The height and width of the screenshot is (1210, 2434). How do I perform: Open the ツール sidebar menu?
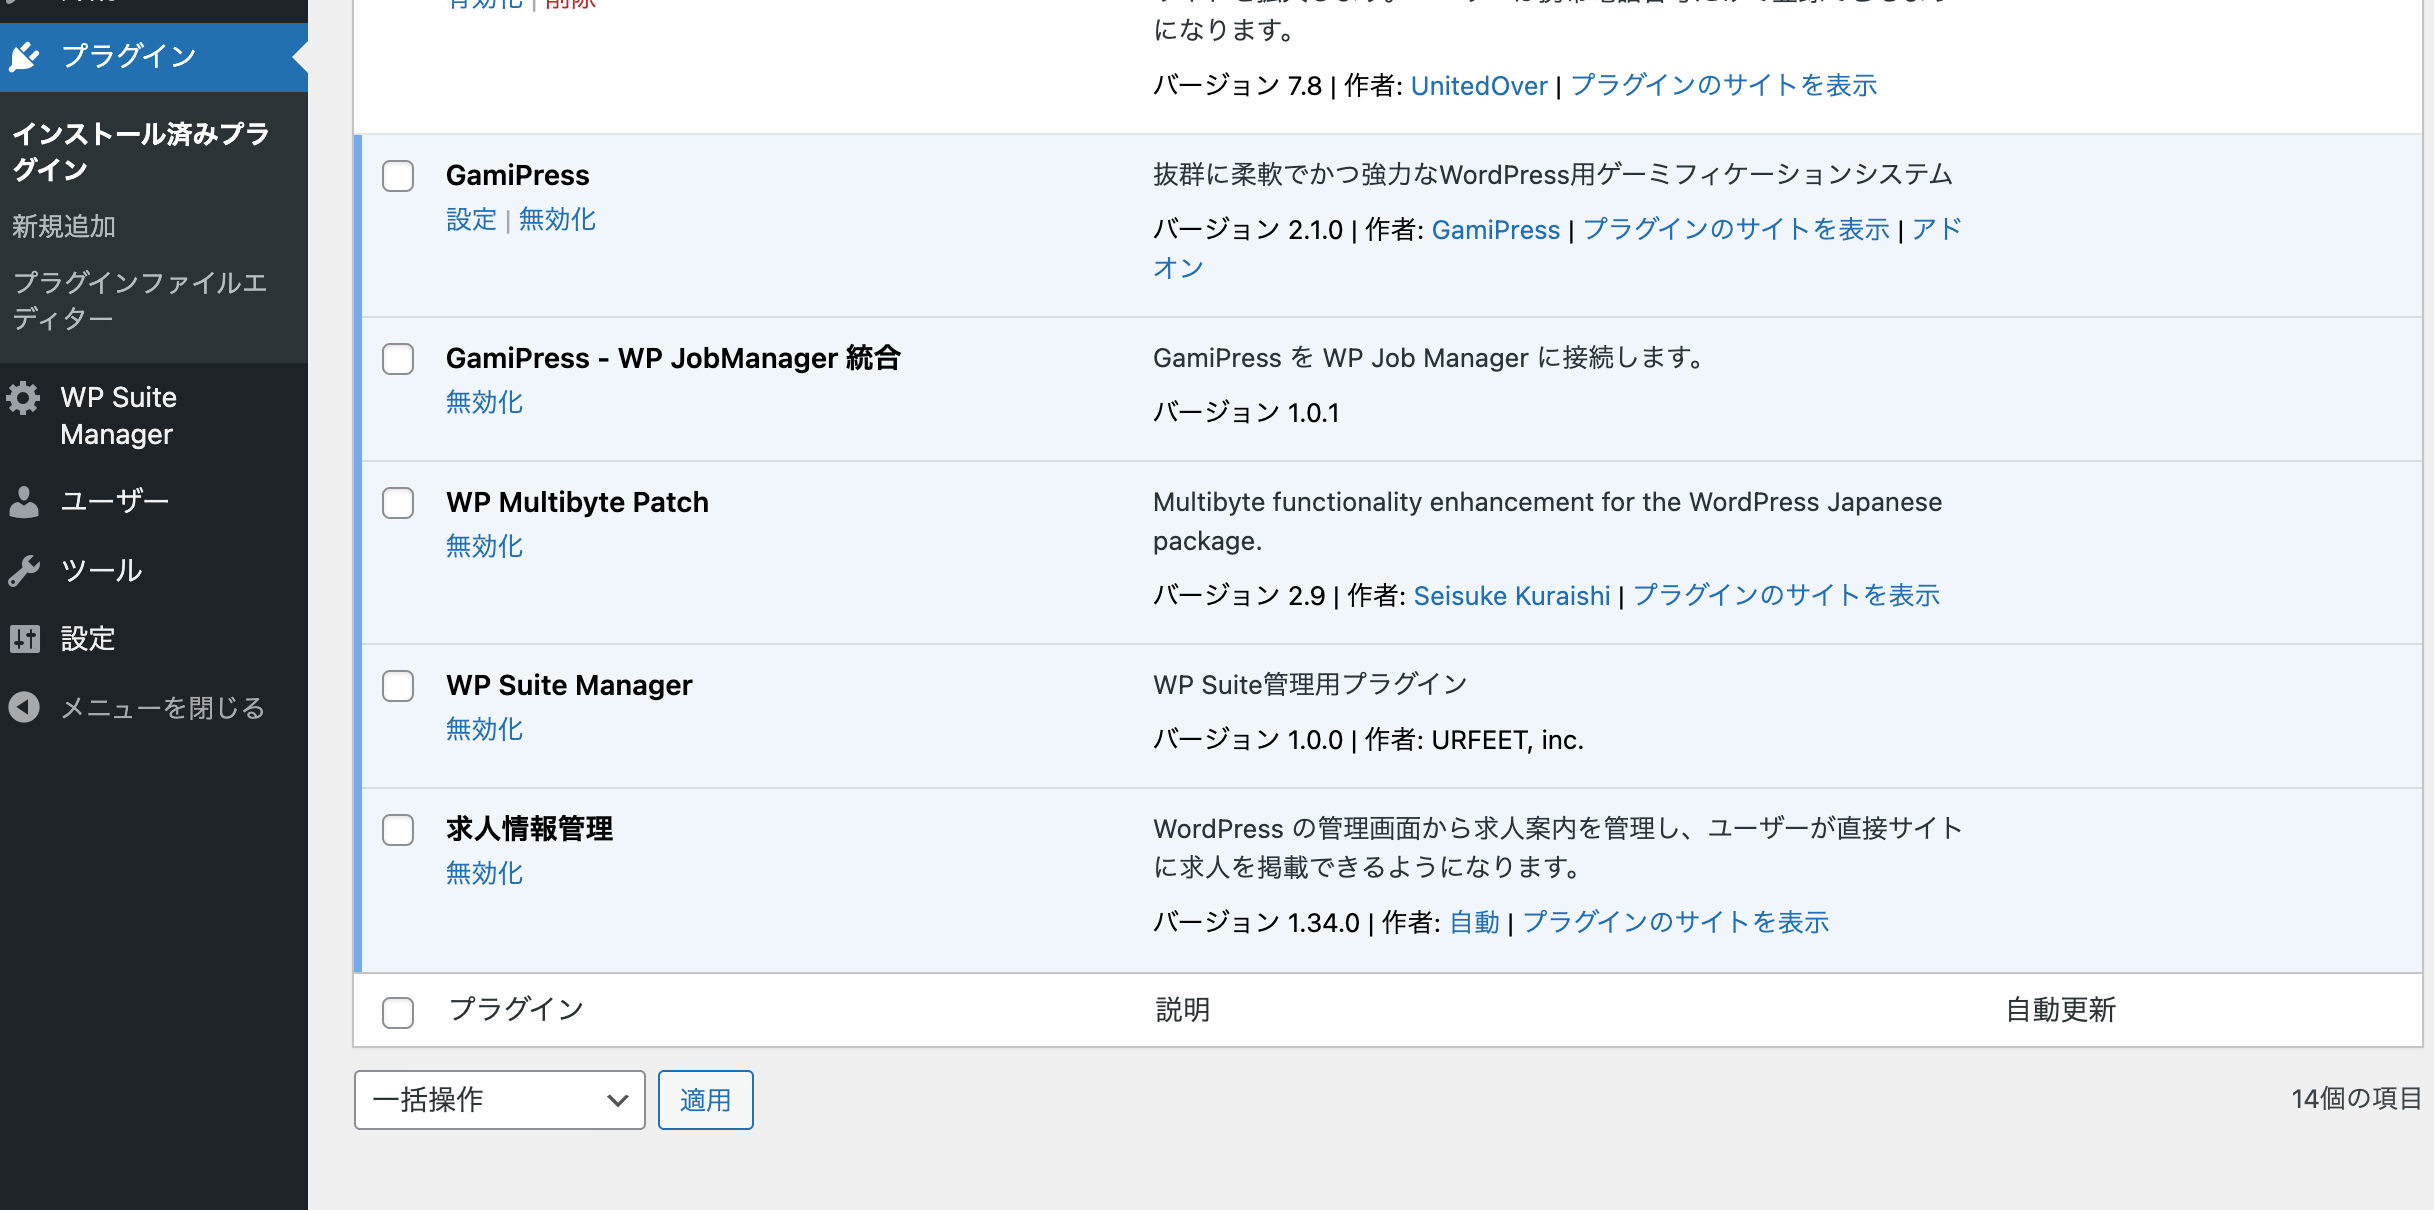(x=154, y=570)
